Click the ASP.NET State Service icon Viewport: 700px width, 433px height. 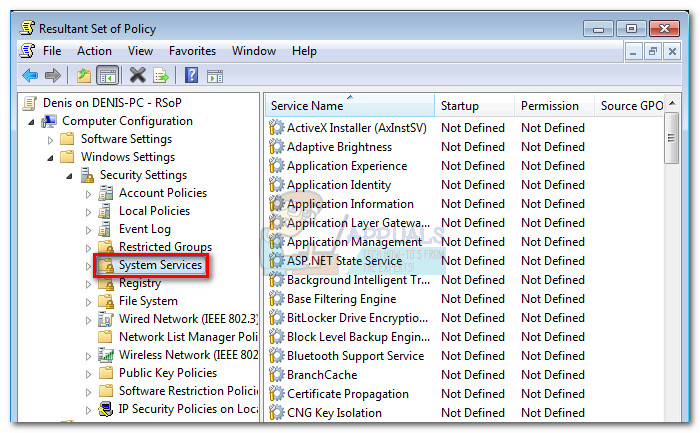(x=276, y=261)
